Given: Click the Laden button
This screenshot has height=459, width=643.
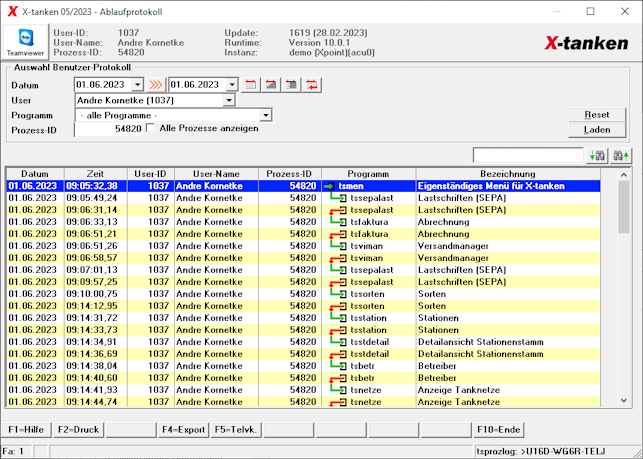Looking at the screenshot, I should (x=597, y=130).
